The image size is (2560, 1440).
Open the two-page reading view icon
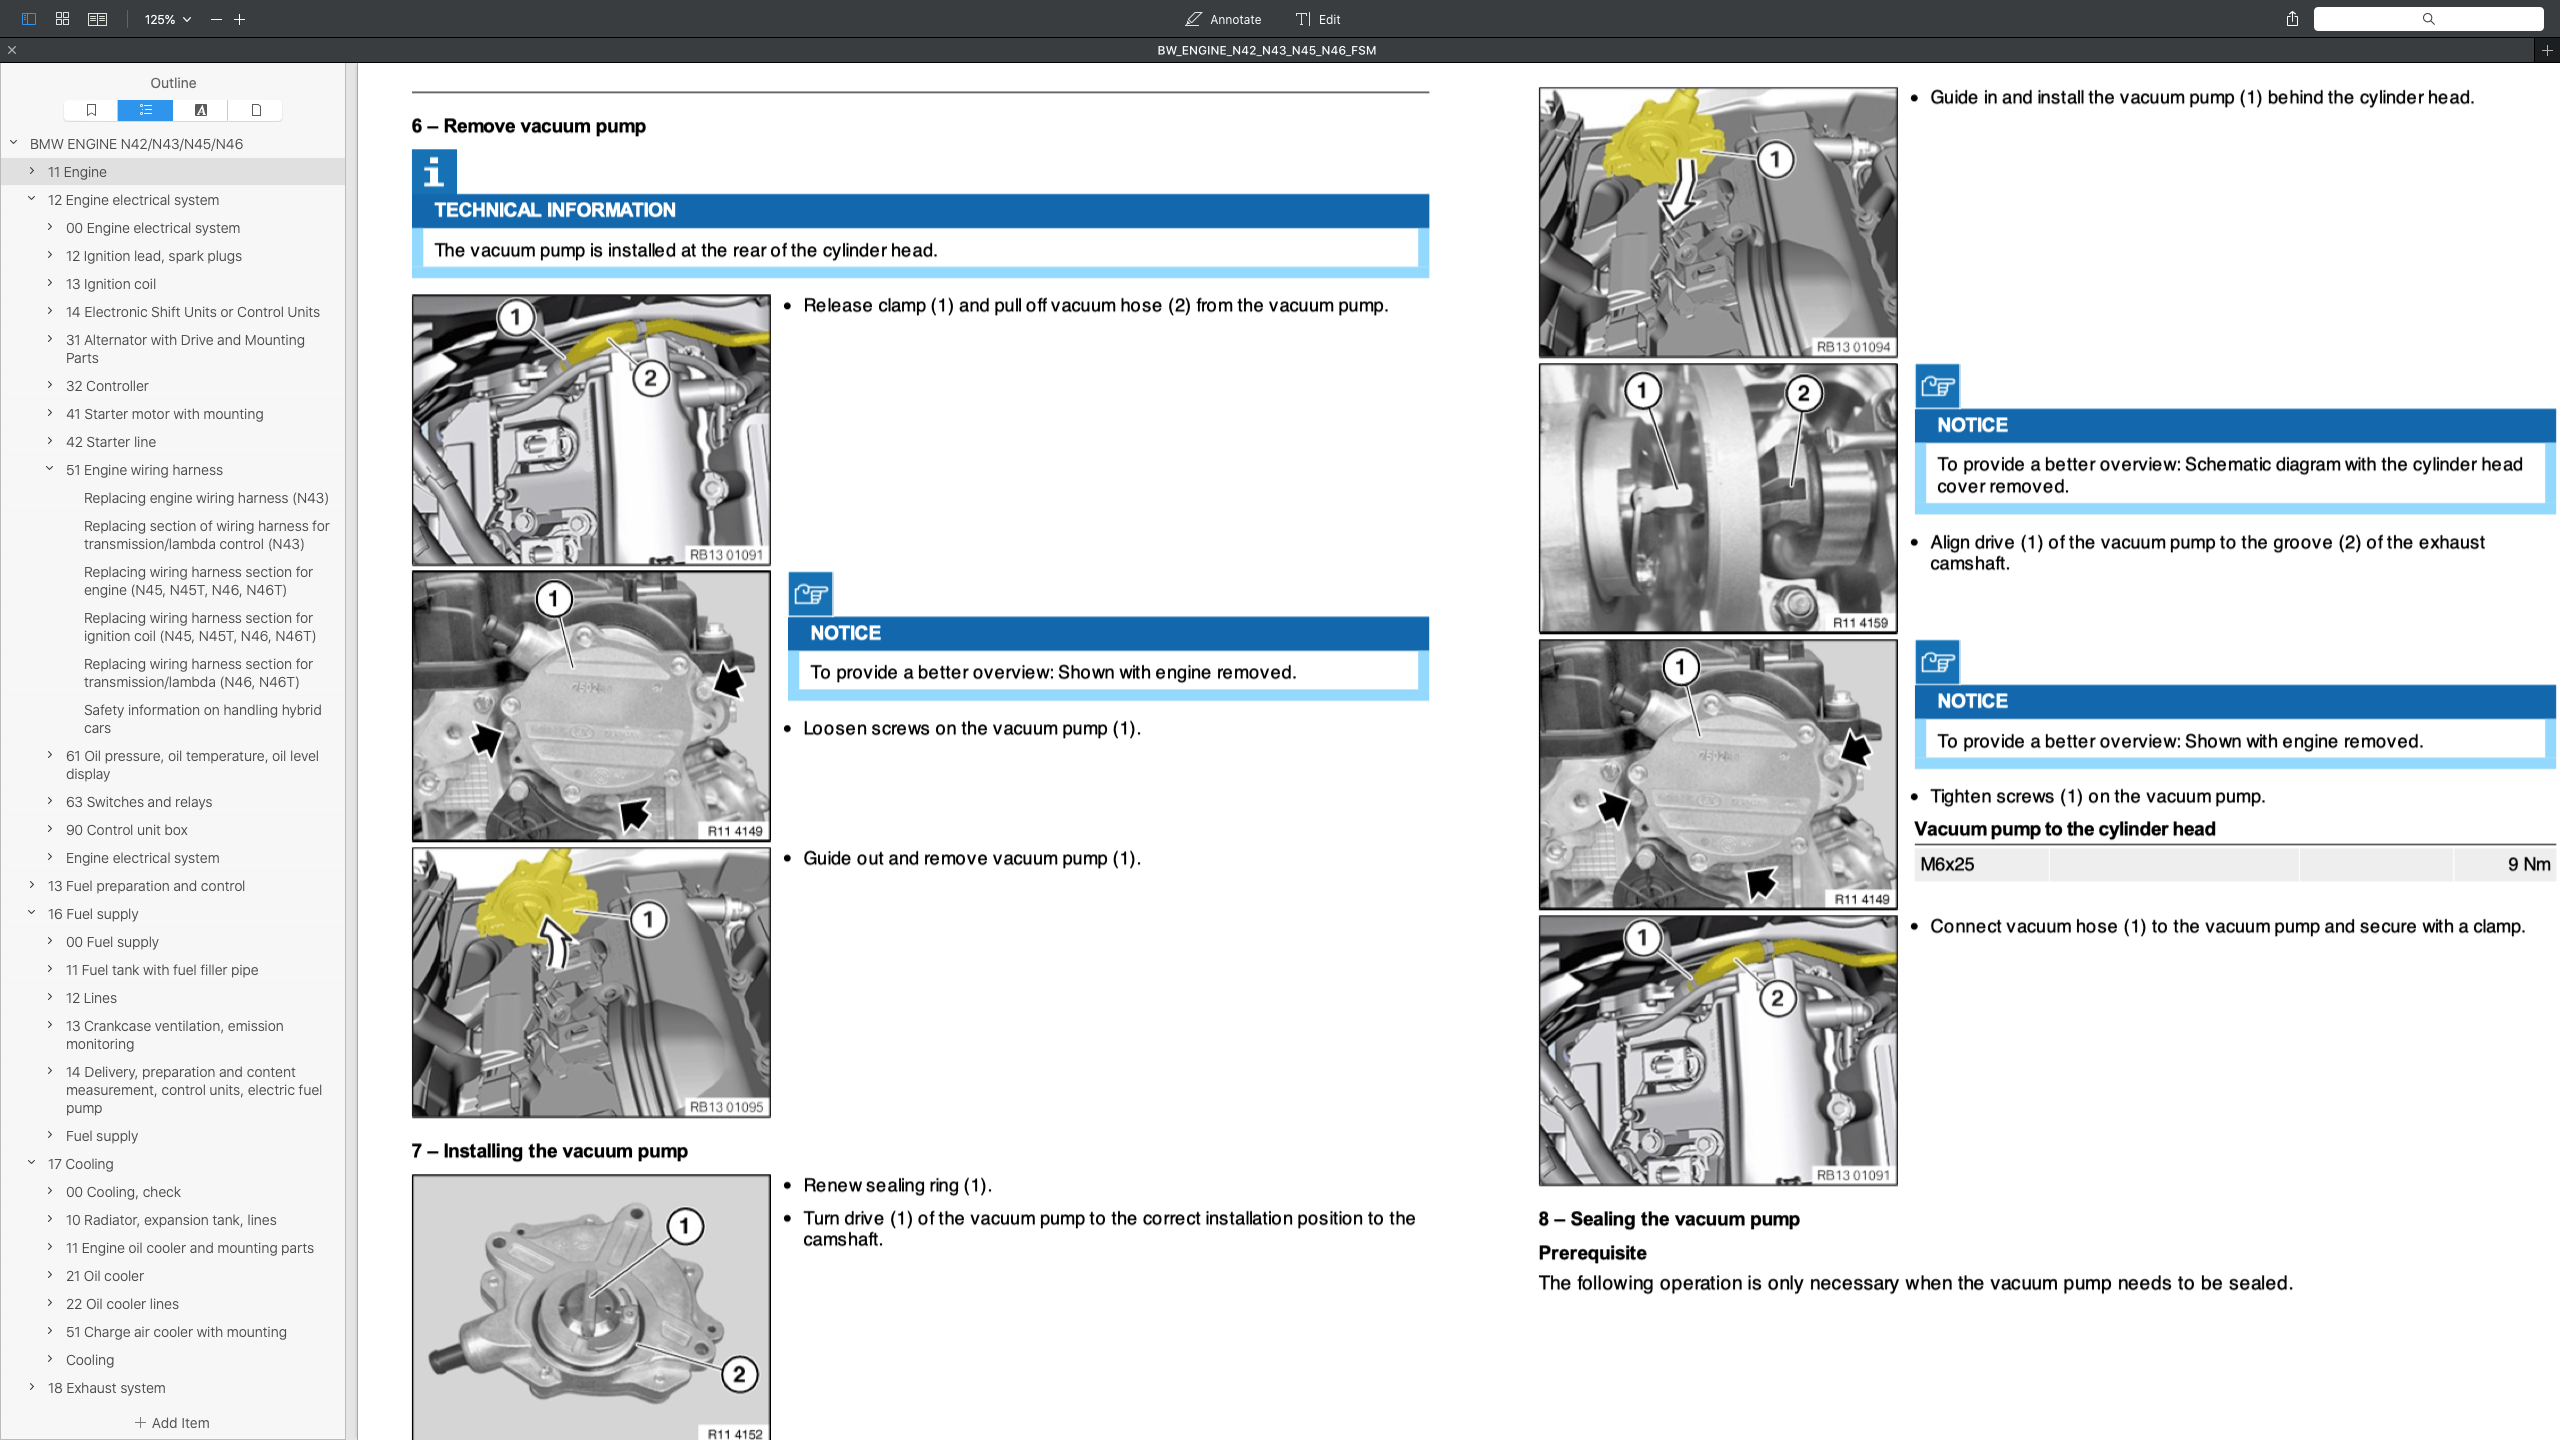[x=97, y=19]
